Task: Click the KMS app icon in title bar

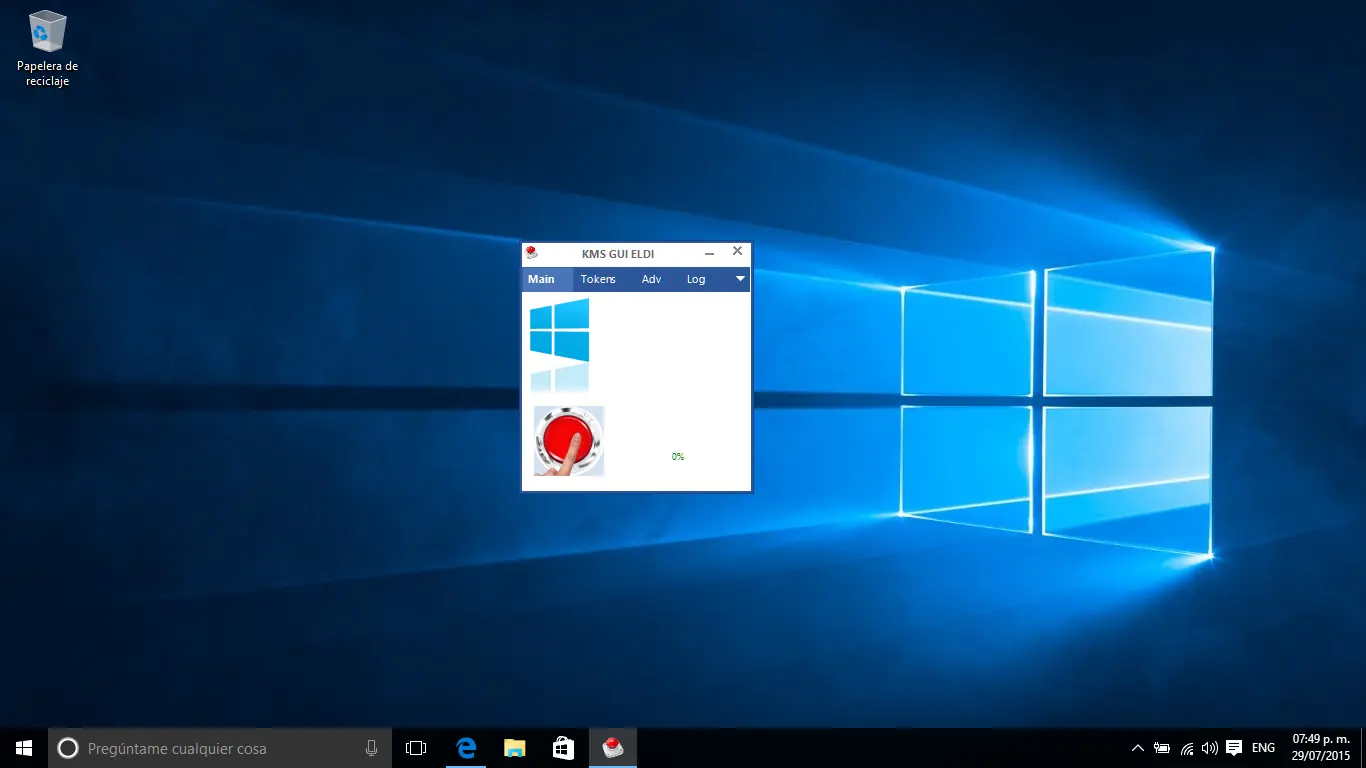Action: [532, 253]
